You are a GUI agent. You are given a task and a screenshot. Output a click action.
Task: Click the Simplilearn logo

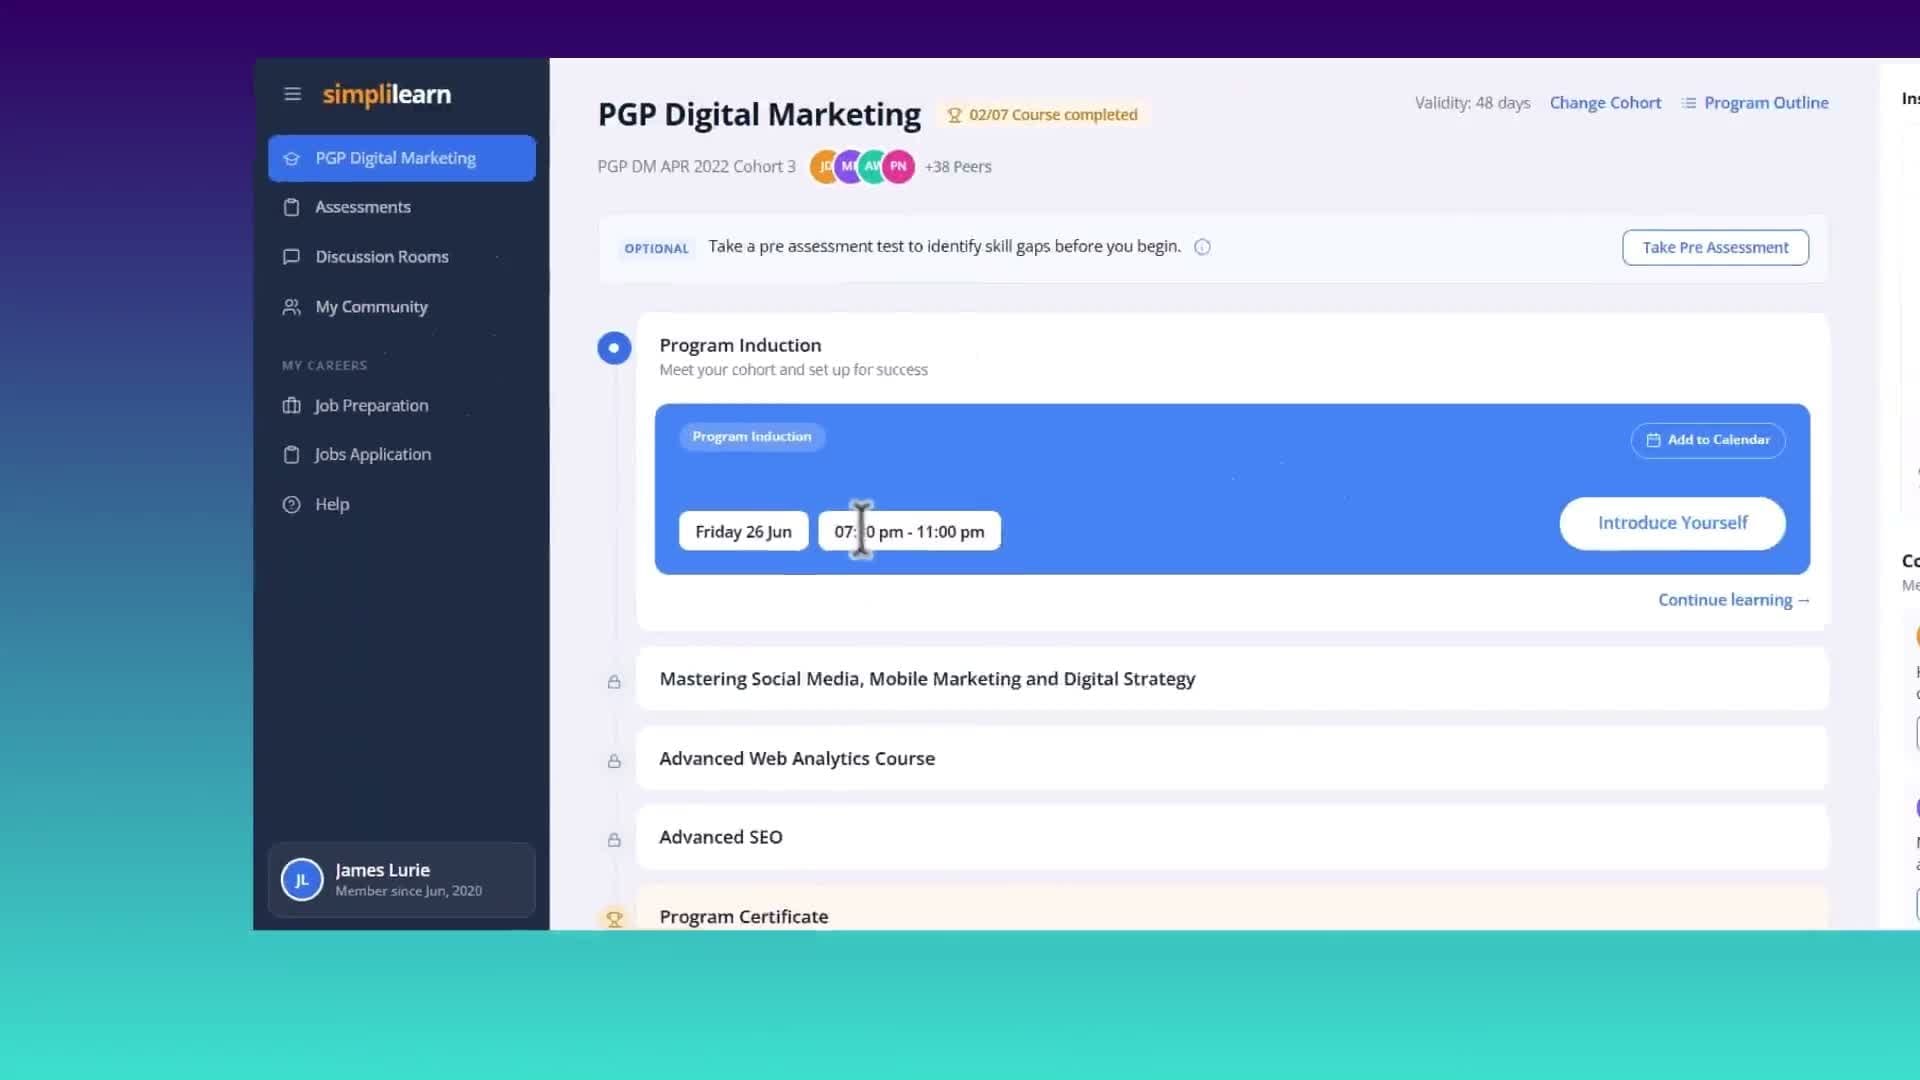point(386,94)
